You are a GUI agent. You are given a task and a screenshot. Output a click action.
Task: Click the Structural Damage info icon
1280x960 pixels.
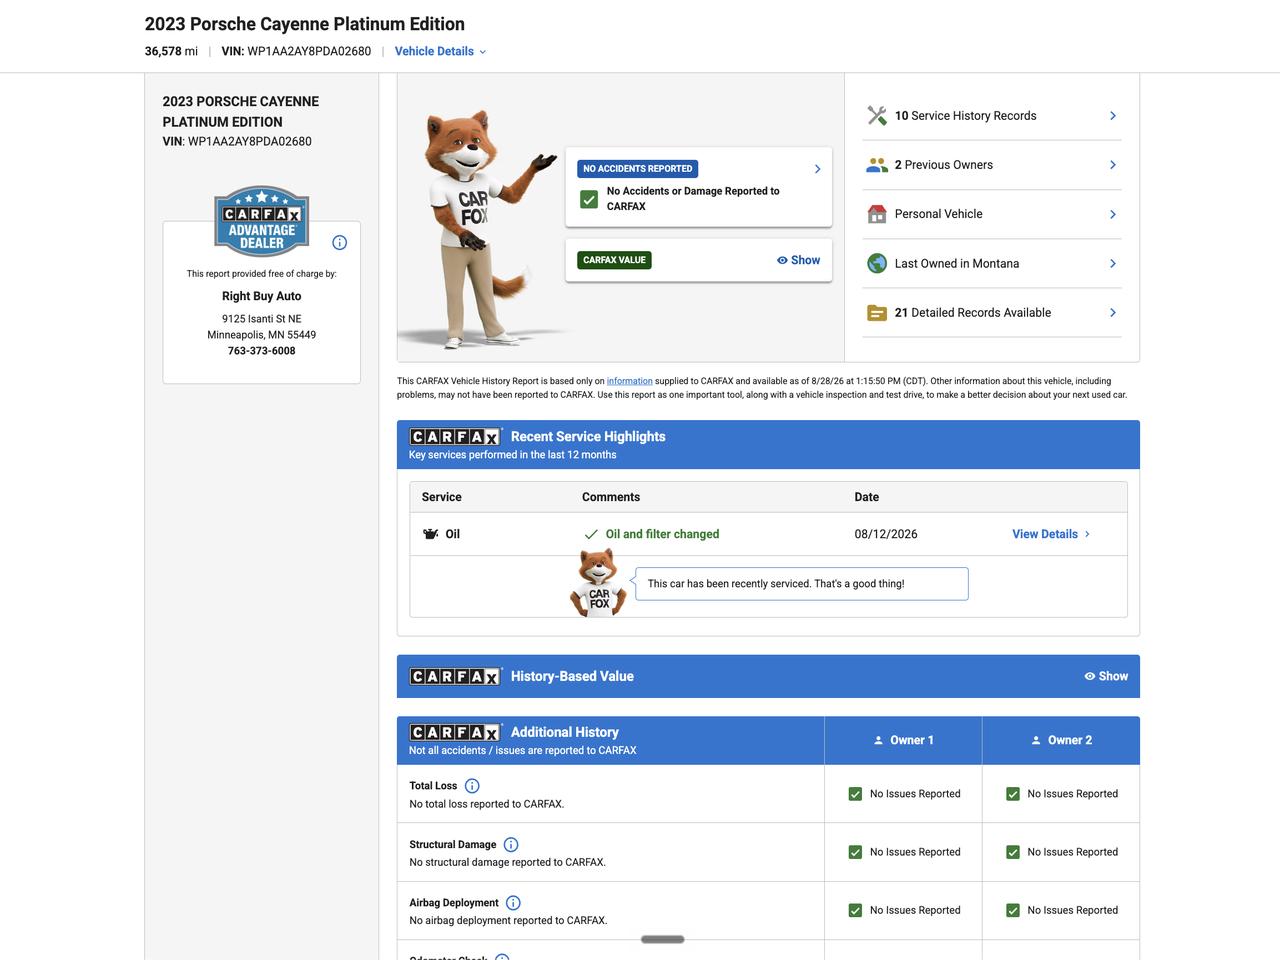coord(511,845)
